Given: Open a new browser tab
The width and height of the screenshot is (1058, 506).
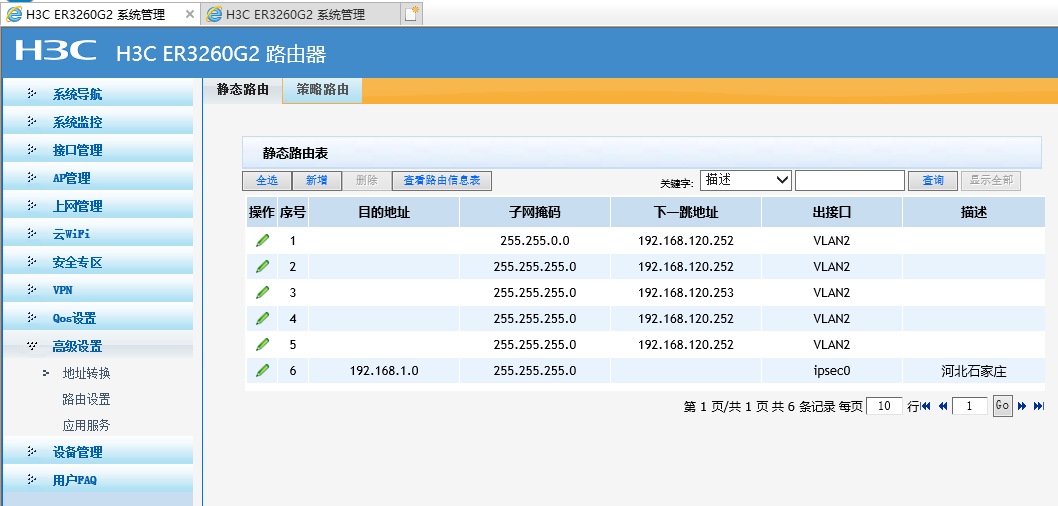Looking at the screenshot, I should point(412,14).
